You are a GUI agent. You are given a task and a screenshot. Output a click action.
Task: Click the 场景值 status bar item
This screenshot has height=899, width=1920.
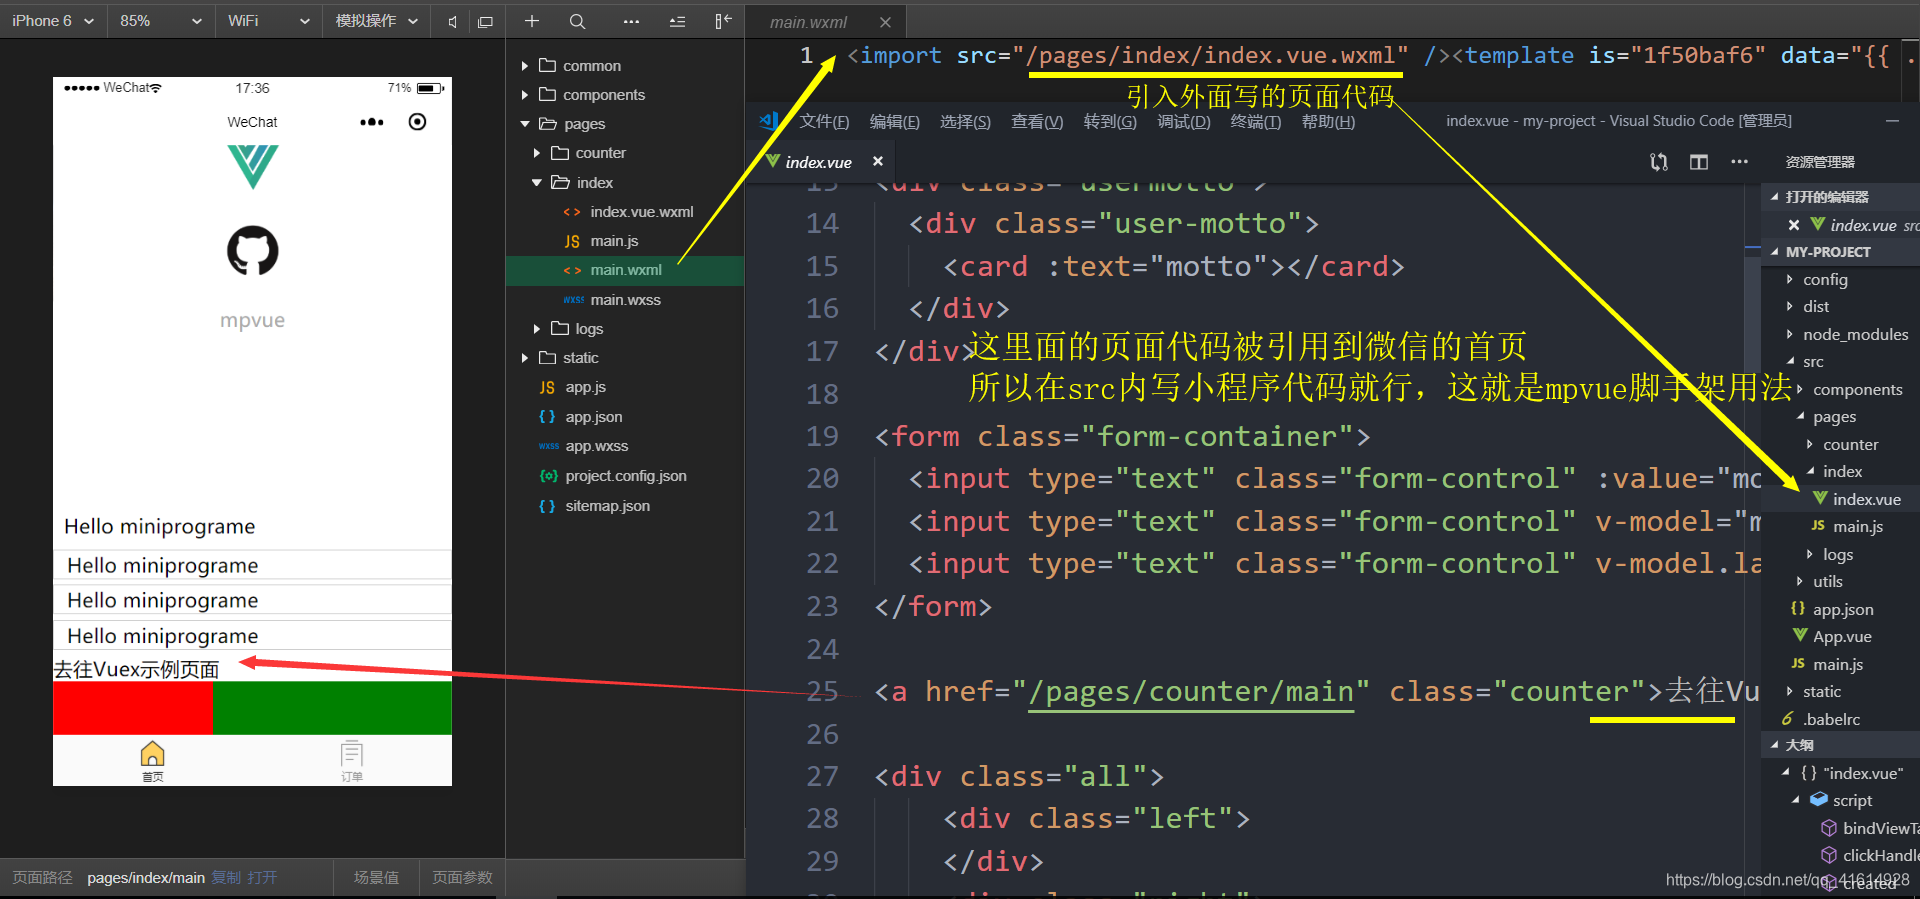376,878
